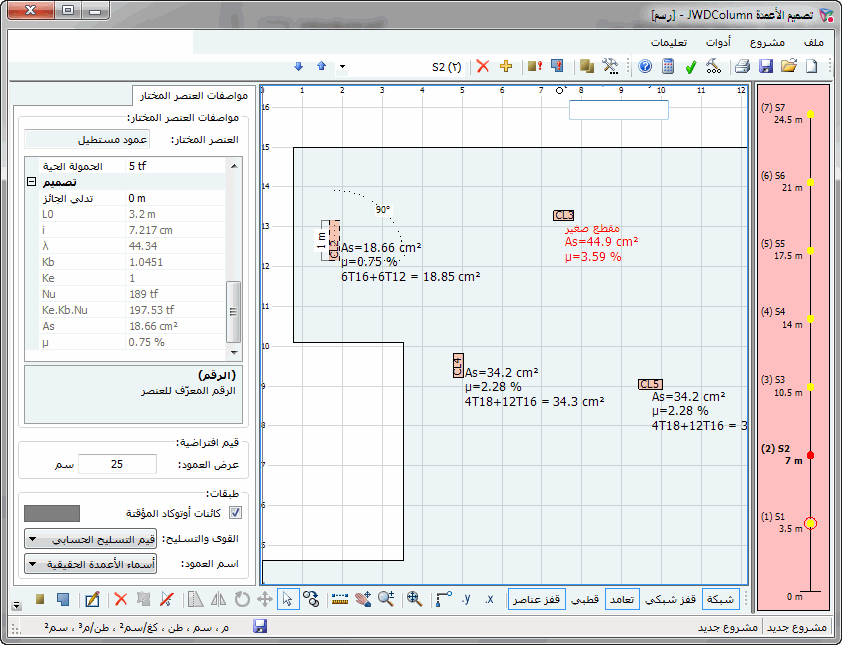Click the Save (floppy disk) toolbar icon
The width and height of the screenshot is (842, 645).
pyautogui.click(x=766, y=67)
